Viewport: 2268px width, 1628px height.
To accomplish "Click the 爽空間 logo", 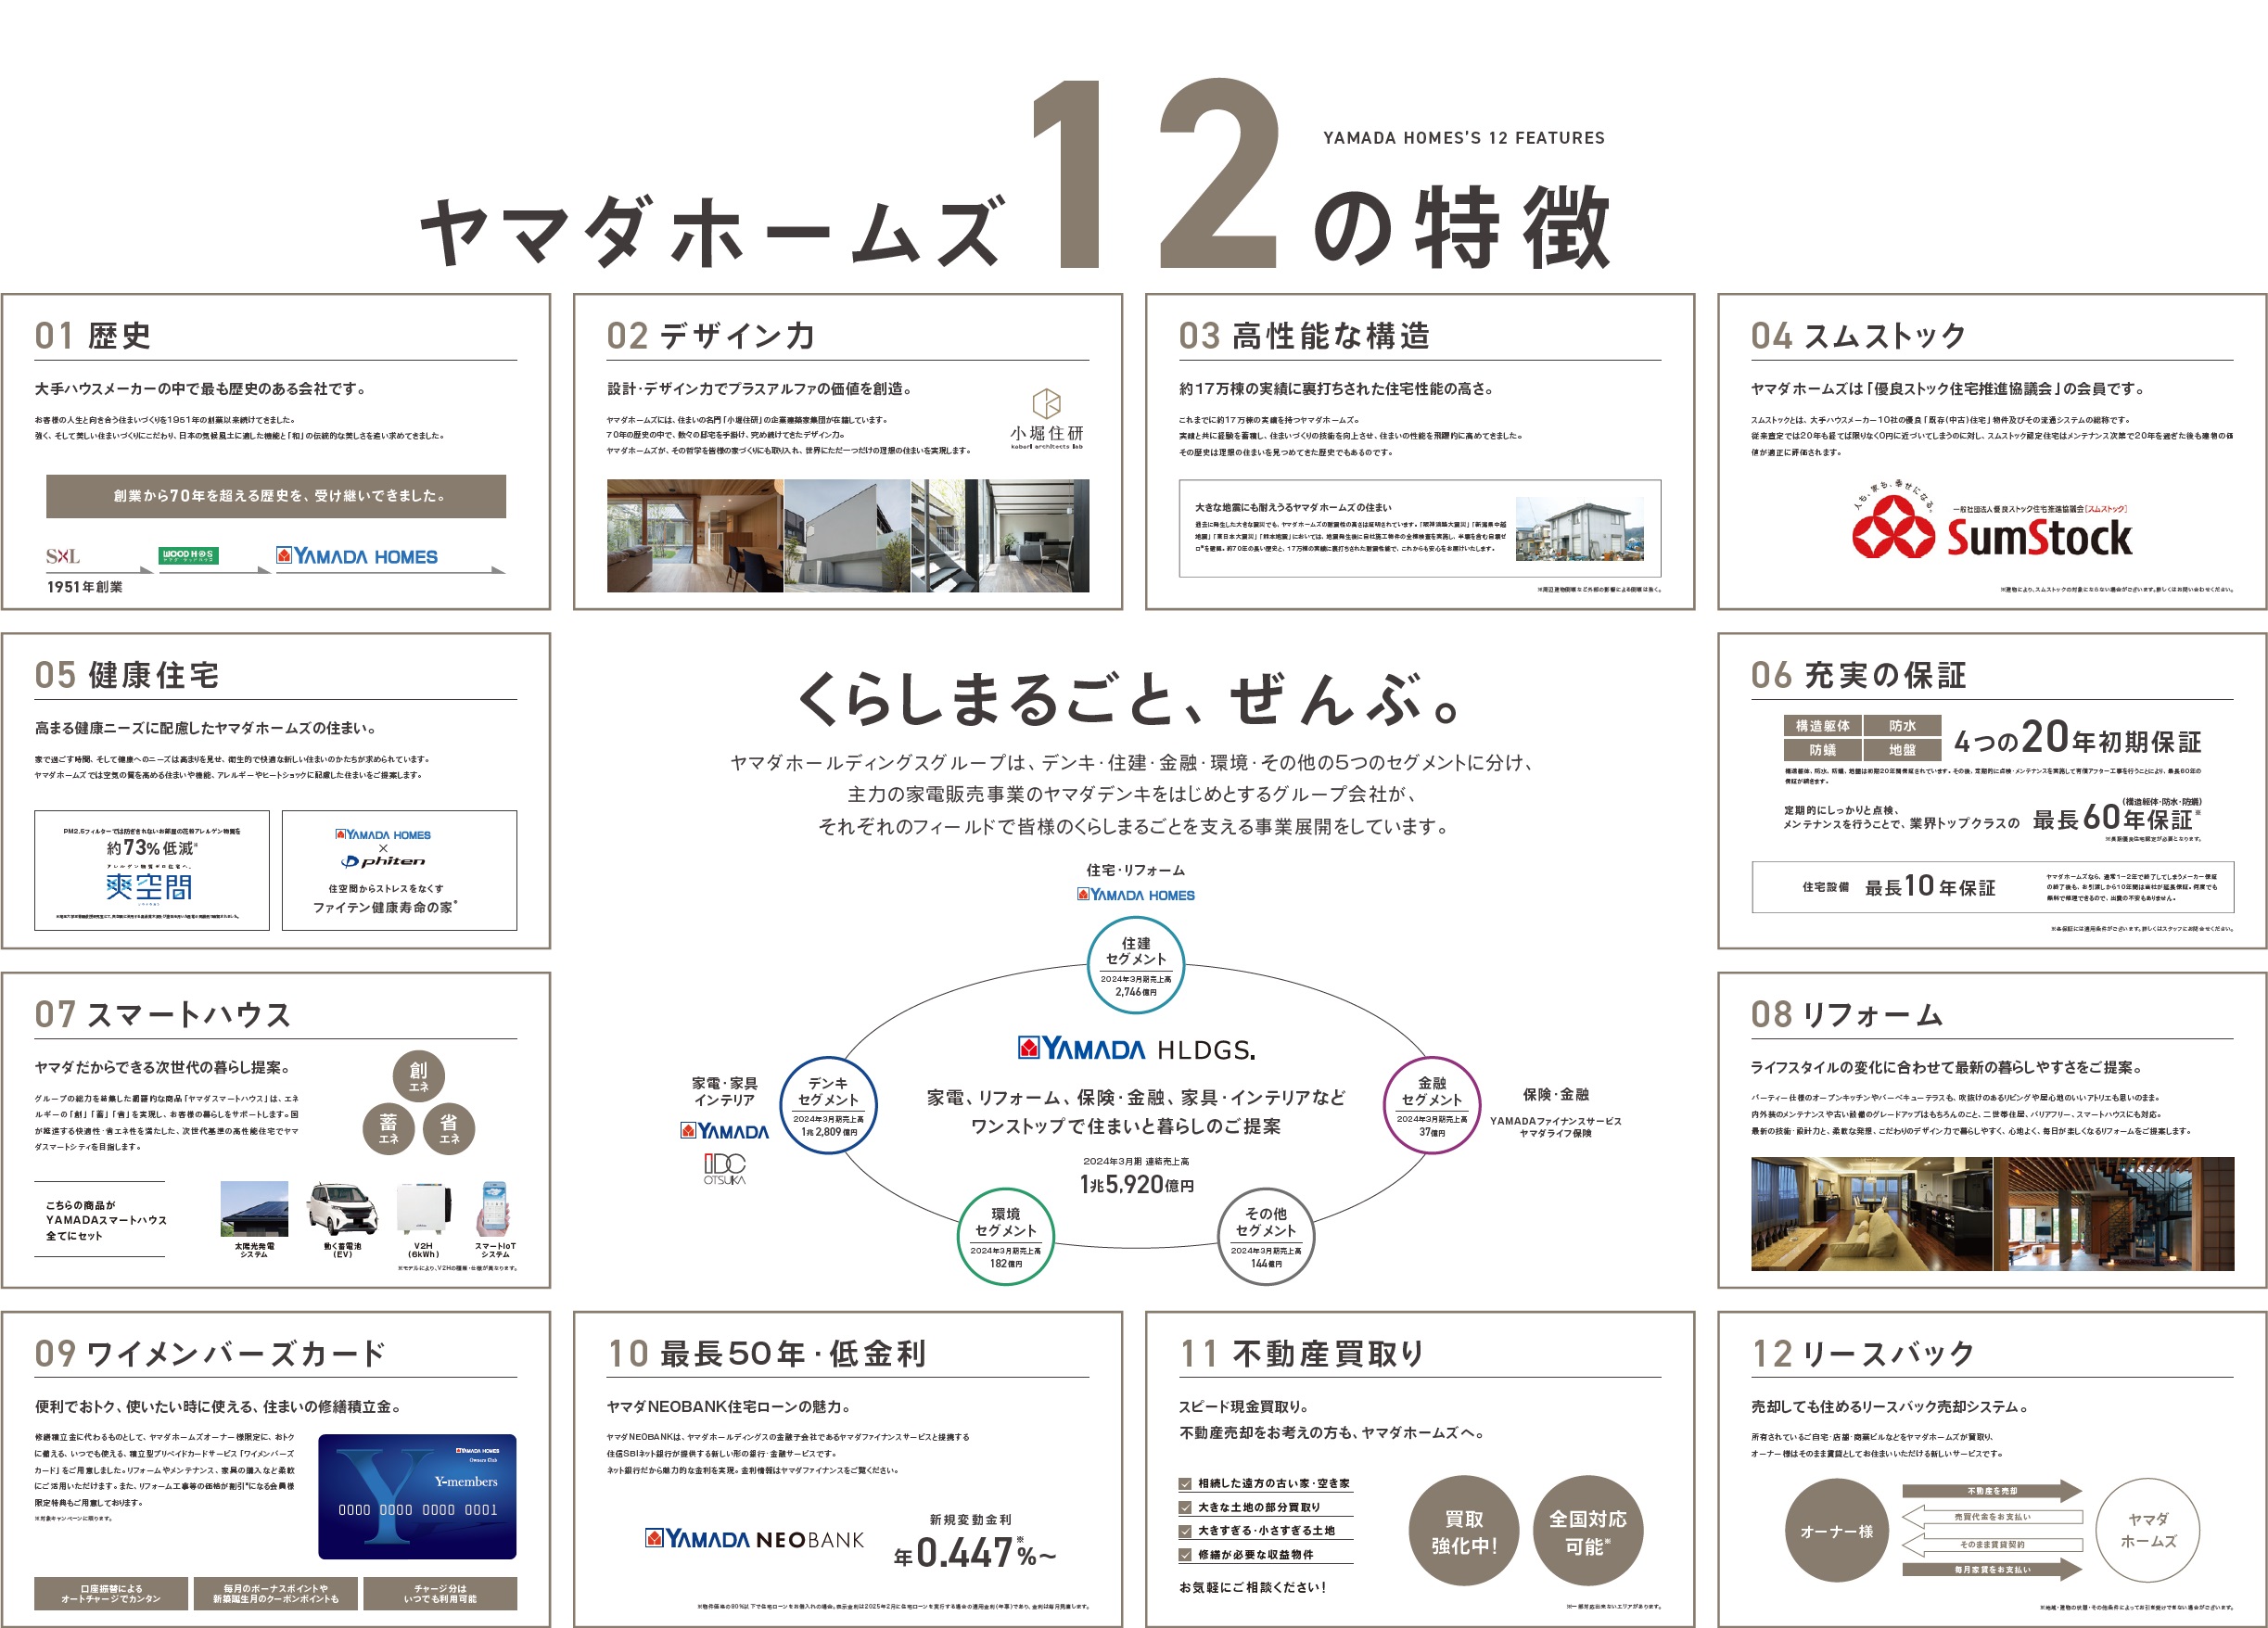I will (149, 886).
